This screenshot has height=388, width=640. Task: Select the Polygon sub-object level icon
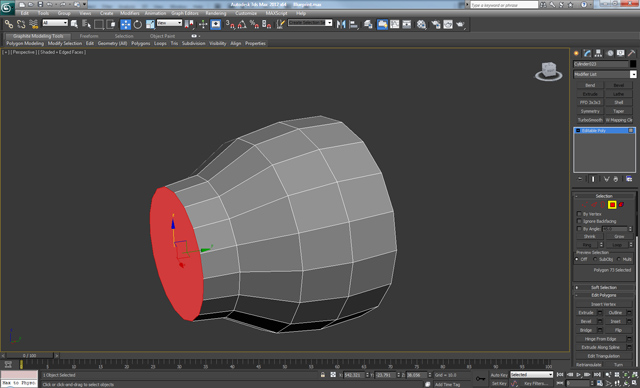coord(612,205)
